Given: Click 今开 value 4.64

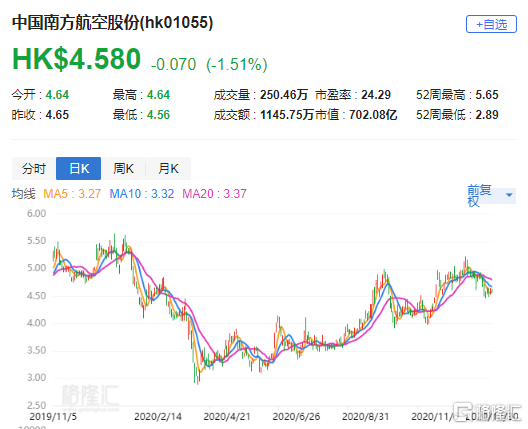Looking at the screenshot, I should pos(57,95).
